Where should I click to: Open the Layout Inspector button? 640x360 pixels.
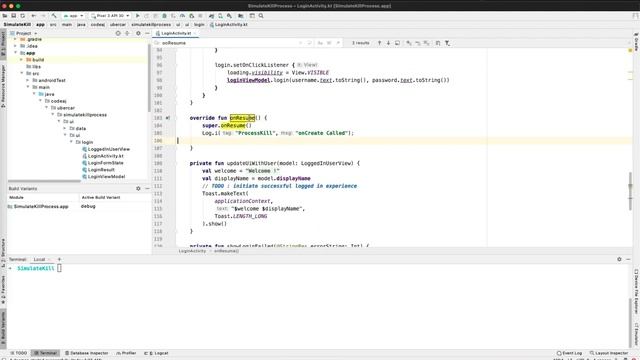(x=609, y=353)
